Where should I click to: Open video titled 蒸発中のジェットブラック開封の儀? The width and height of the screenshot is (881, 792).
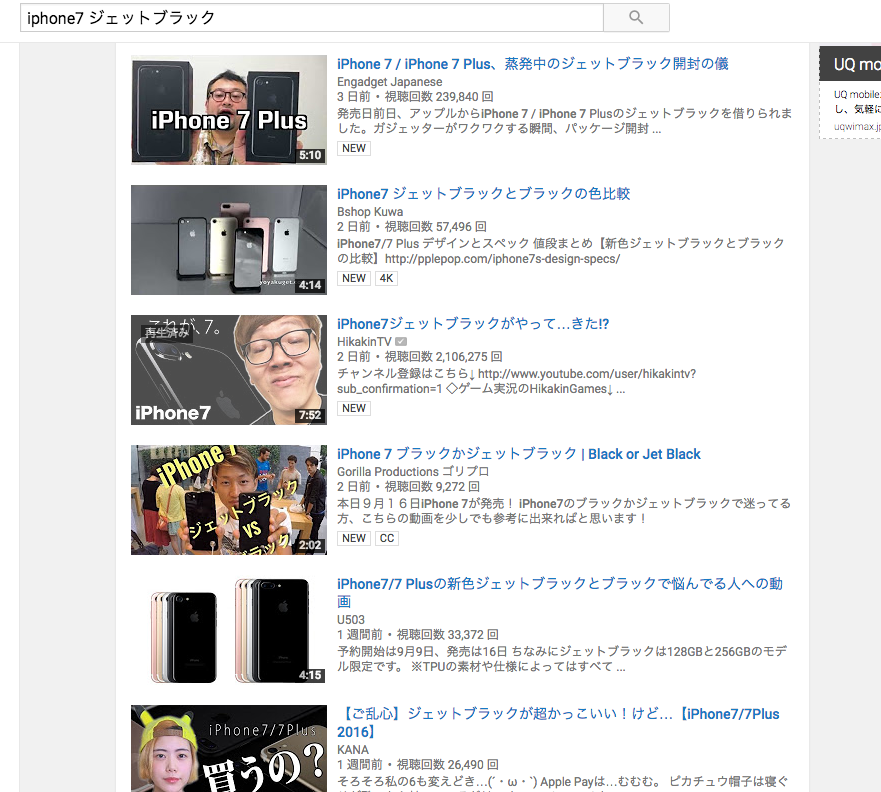point(532,64)
